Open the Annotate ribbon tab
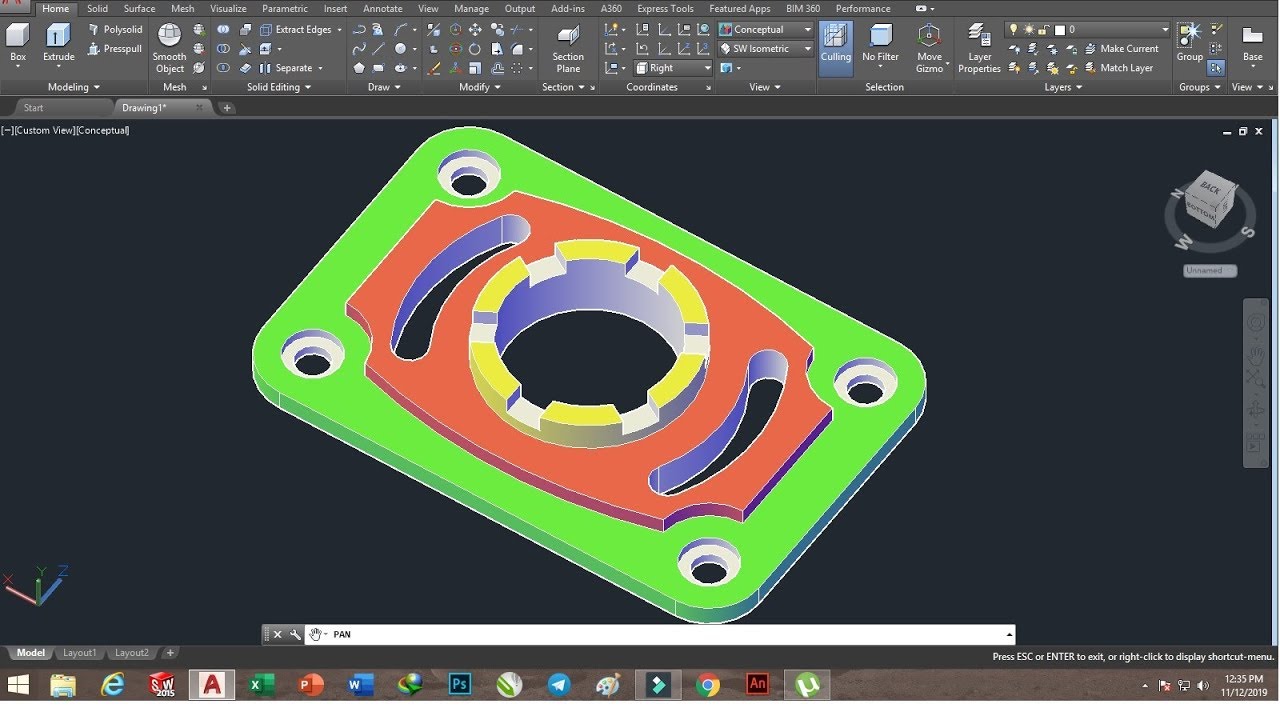Image resolution: width=1280 pixels, height=720 pixels. point(382,8)
